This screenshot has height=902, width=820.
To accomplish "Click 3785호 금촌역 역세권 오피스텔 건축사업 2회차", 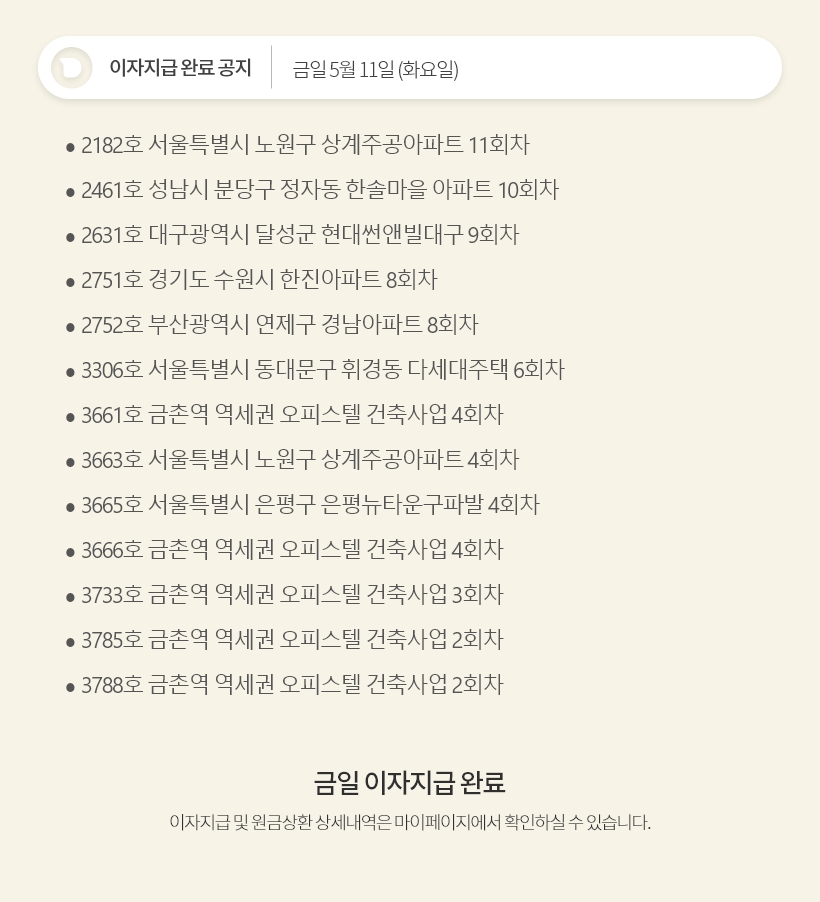I will point(292,639).
